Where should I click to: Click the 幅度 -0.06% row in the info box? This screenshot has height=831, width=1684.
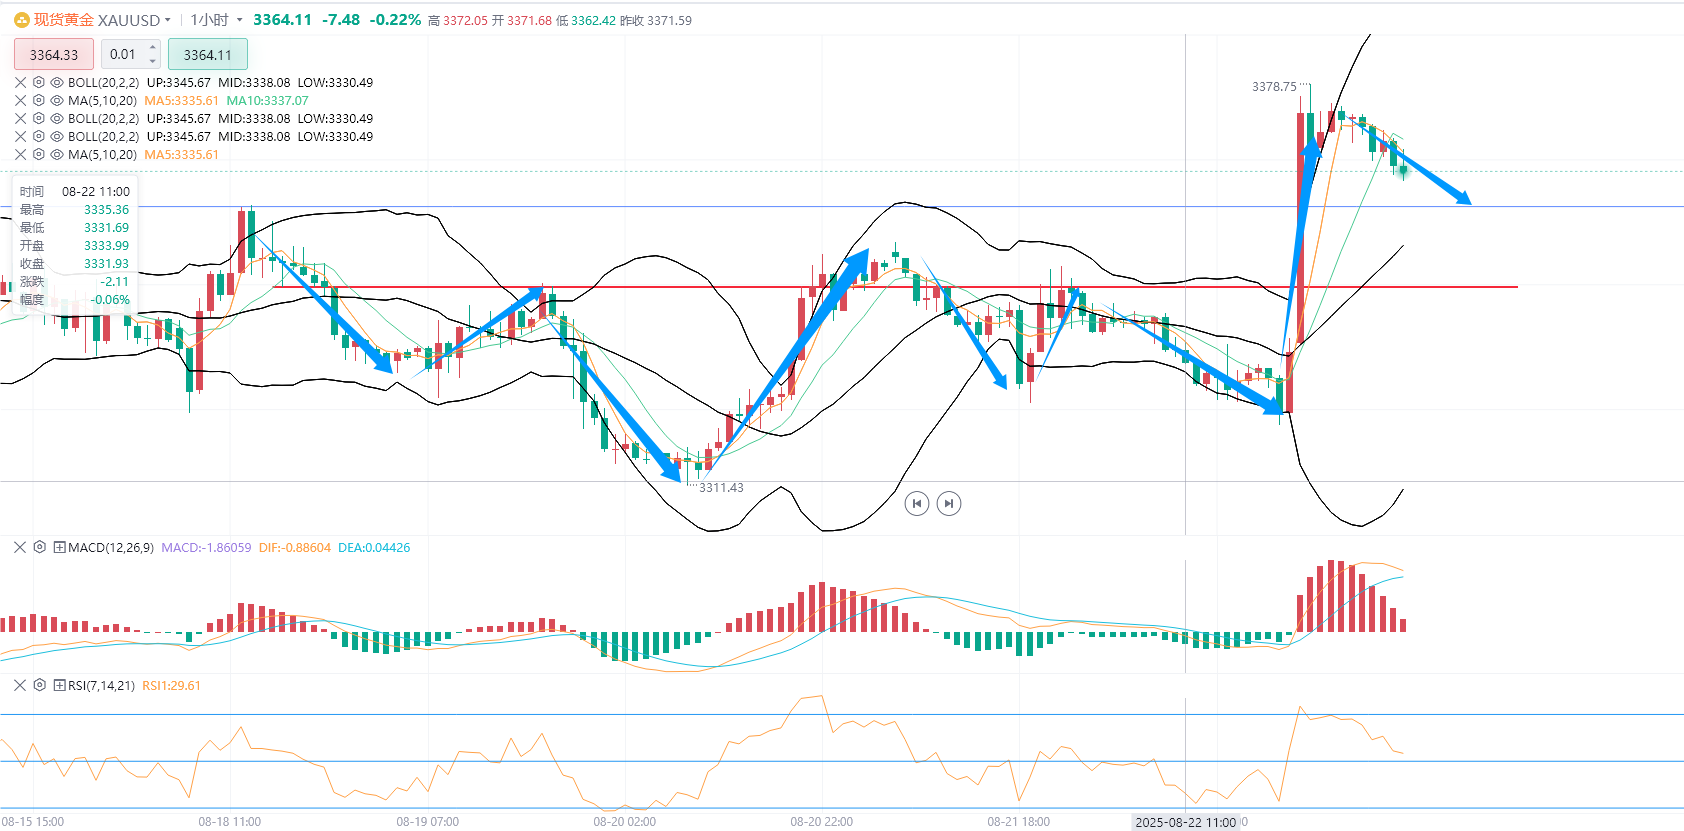[75, 299]
